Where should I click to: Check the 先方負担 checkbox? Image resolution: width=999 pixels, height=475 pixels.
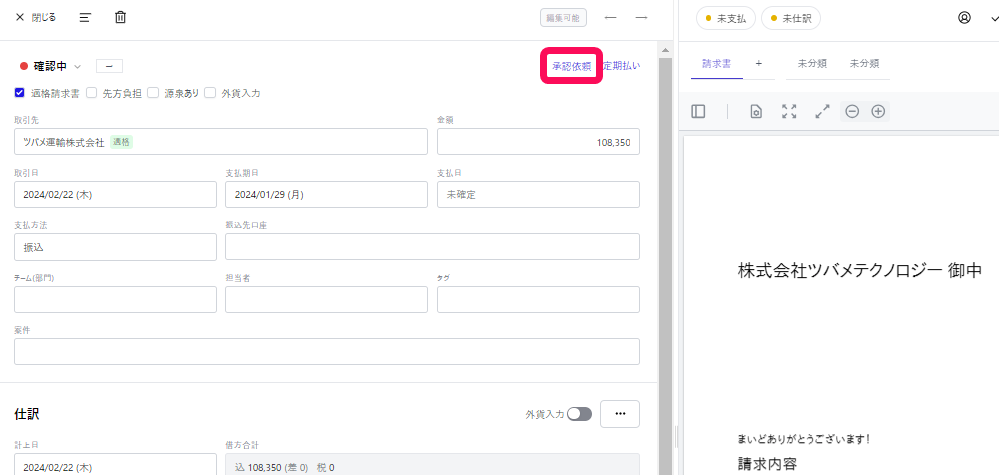[92, 93]
